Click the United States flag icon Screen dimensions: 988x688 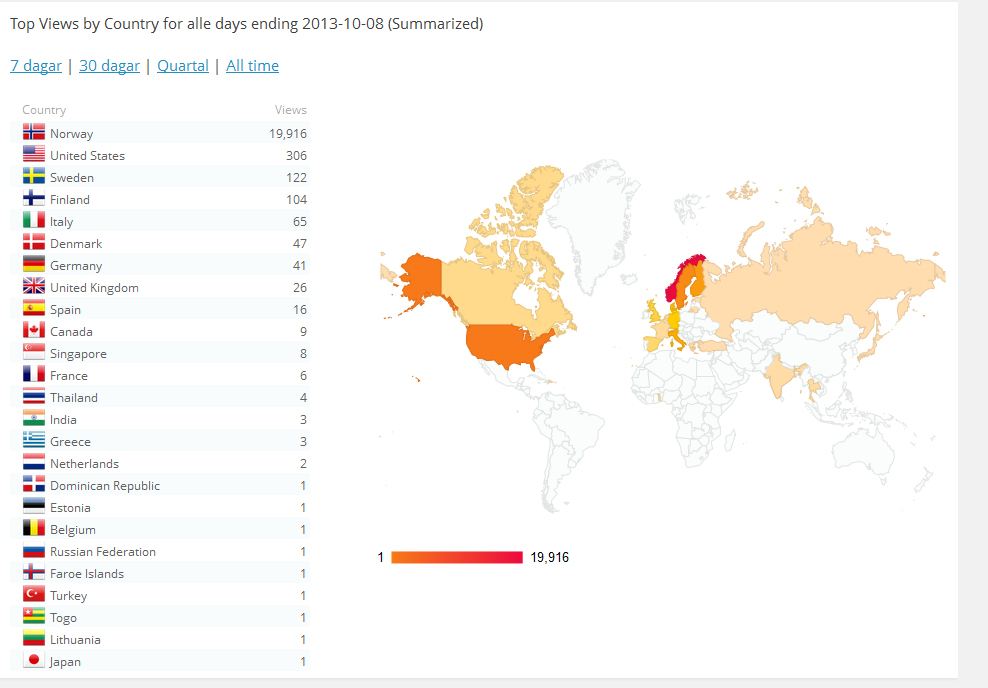(34, 154)
